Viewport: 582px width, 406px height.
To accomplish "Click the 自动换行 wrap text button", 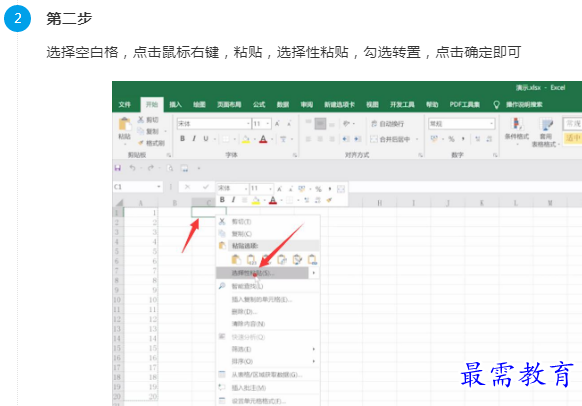I will [x=388, y=124].
